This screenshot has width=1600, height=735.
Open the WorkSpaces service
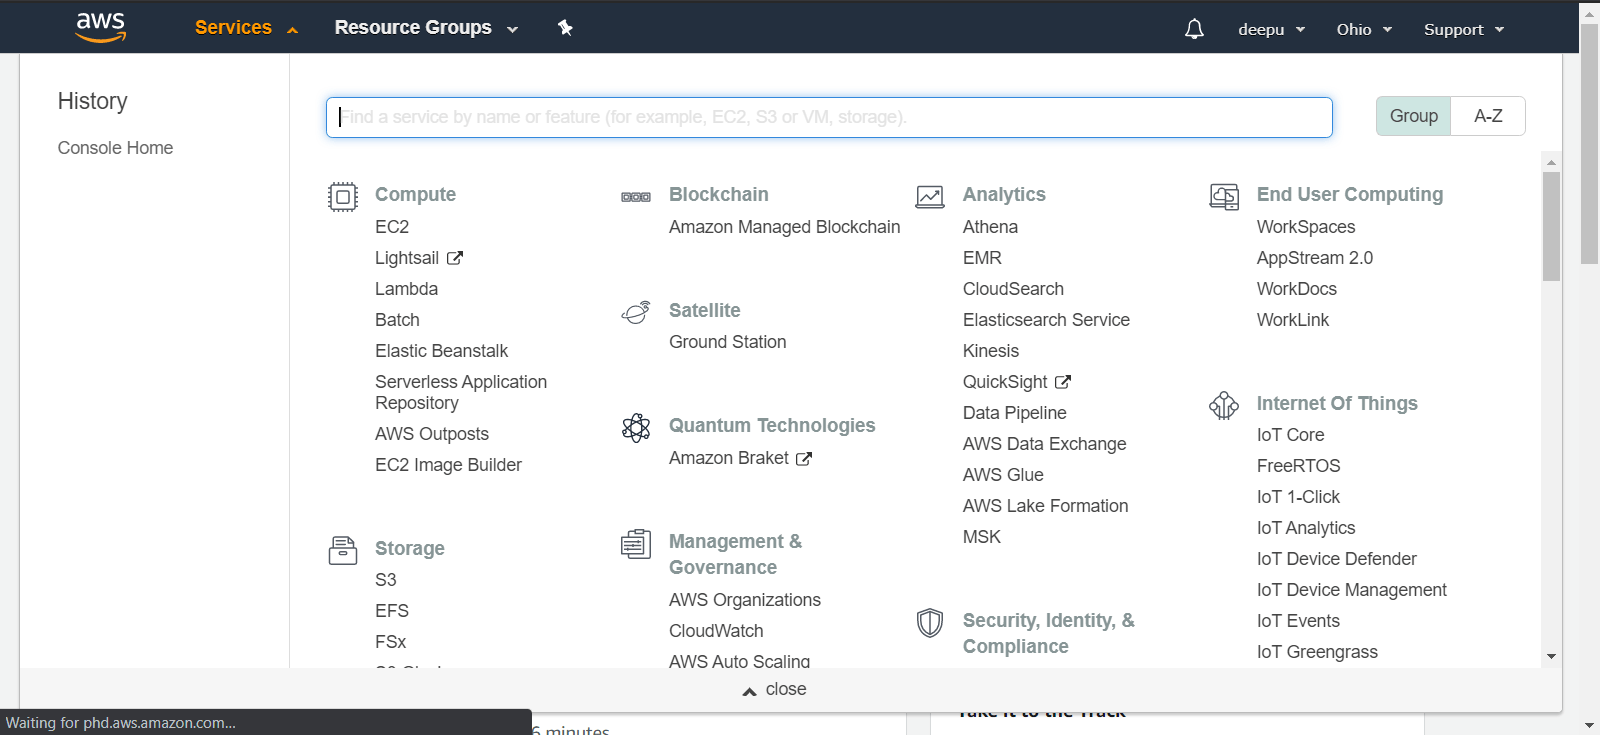click(1306, 227)
